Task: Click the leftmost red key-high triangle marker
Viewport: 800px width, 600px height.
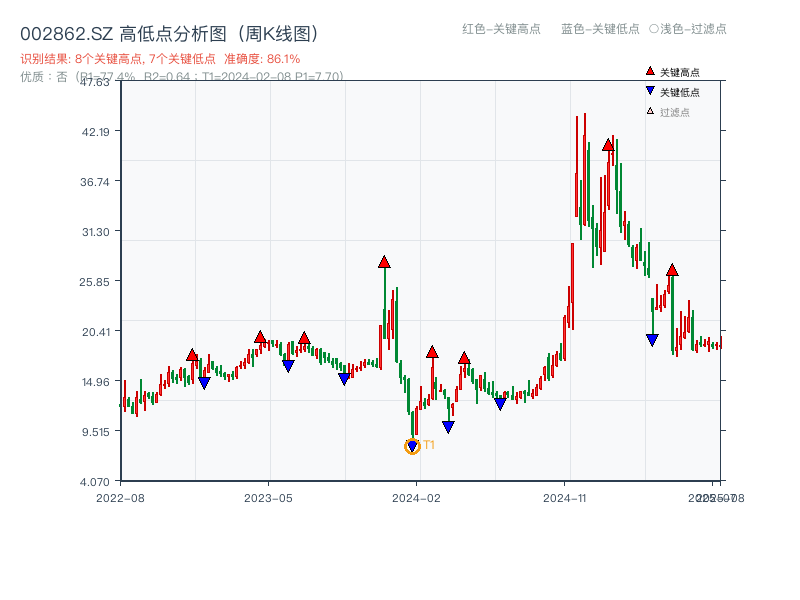Action: click(x=192, y=353)
